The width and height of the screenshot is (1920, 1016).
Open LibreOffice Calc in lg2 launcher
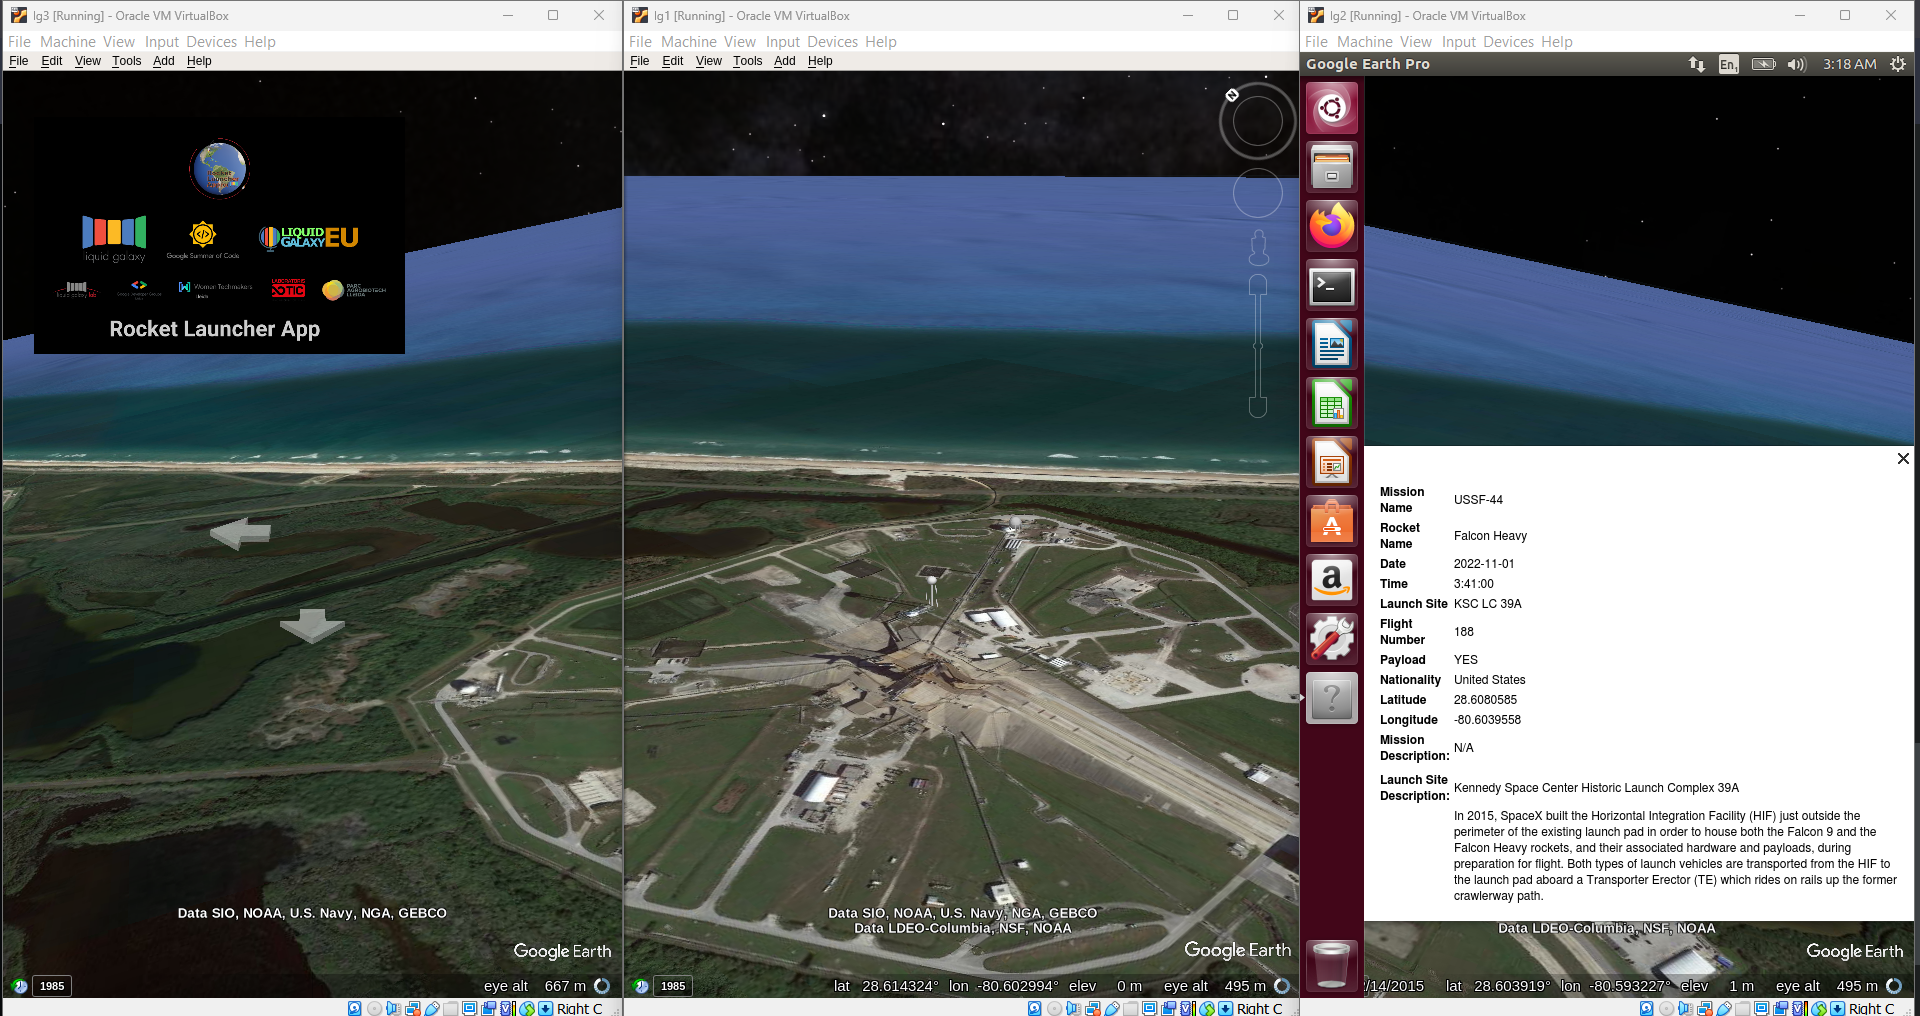(x=1332, y=404)
